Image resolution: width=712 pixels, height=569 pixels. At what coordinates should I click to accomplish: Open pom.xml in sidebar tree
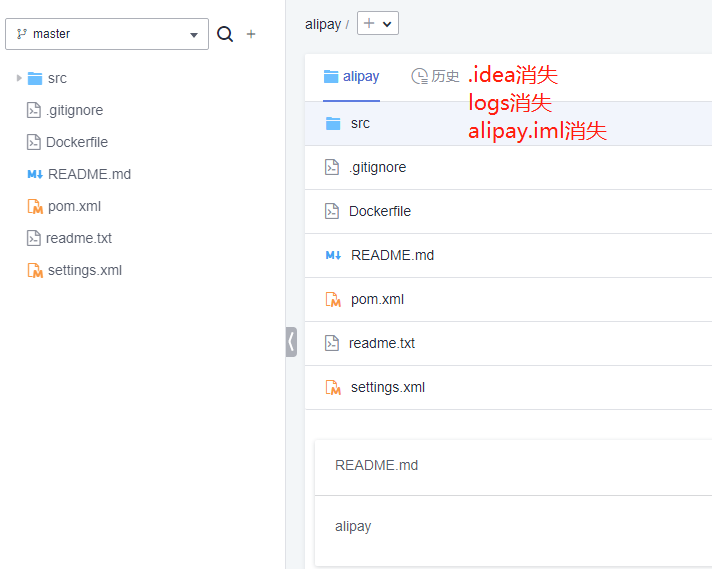point(74,206)
